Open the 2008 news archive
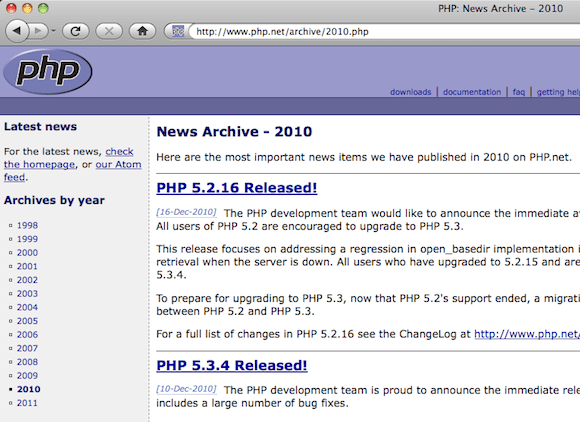This screenshot has height=422, width=580. coord(27,362)
